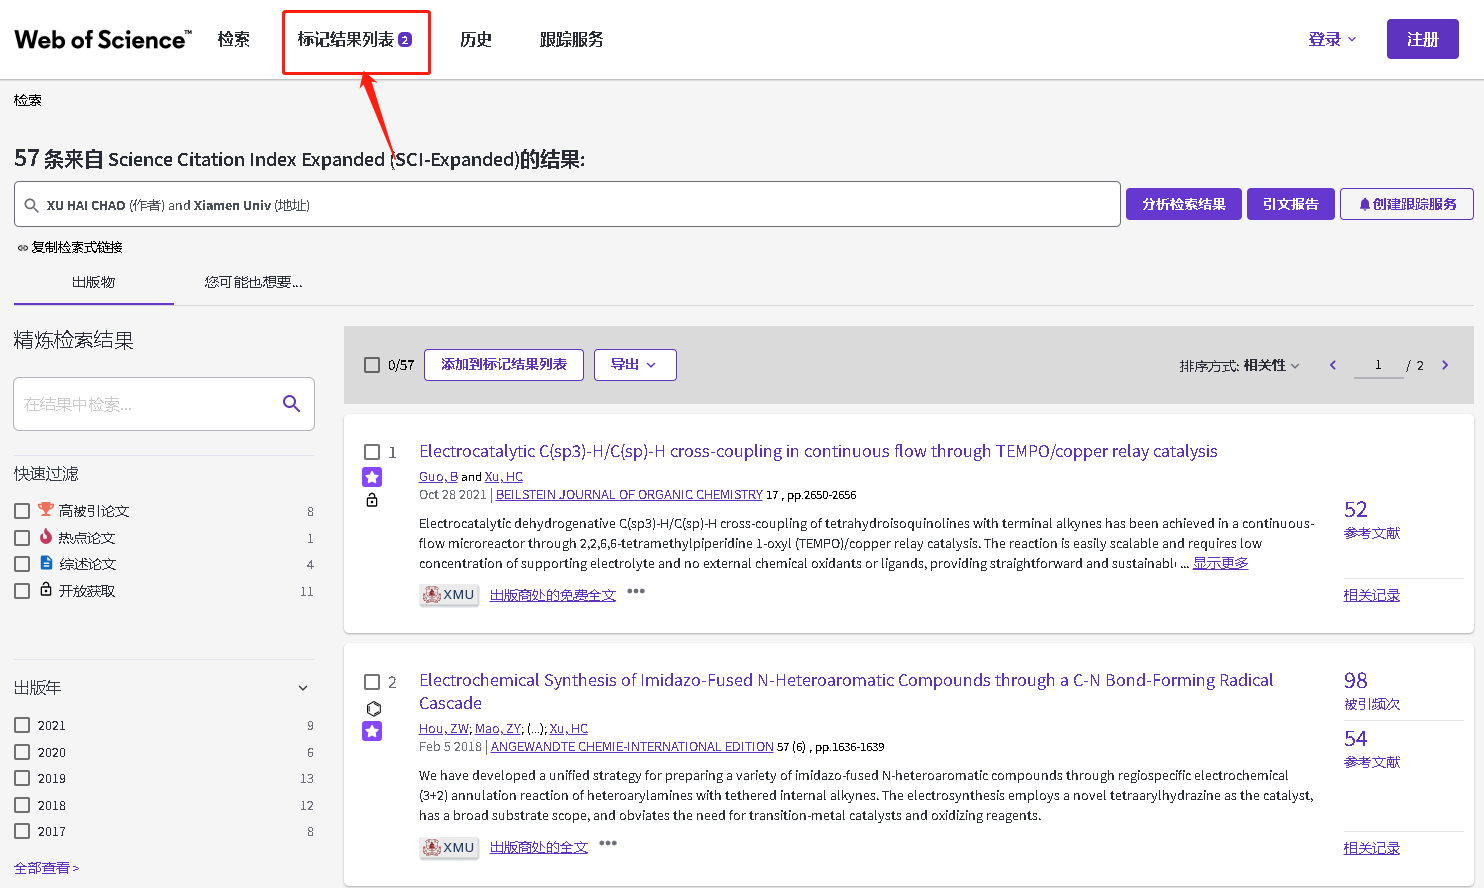Collapse the 出版年 filter section
The width and height of the screenshot is (1484, 888).
pyautogui.click(x=303, y=688)
